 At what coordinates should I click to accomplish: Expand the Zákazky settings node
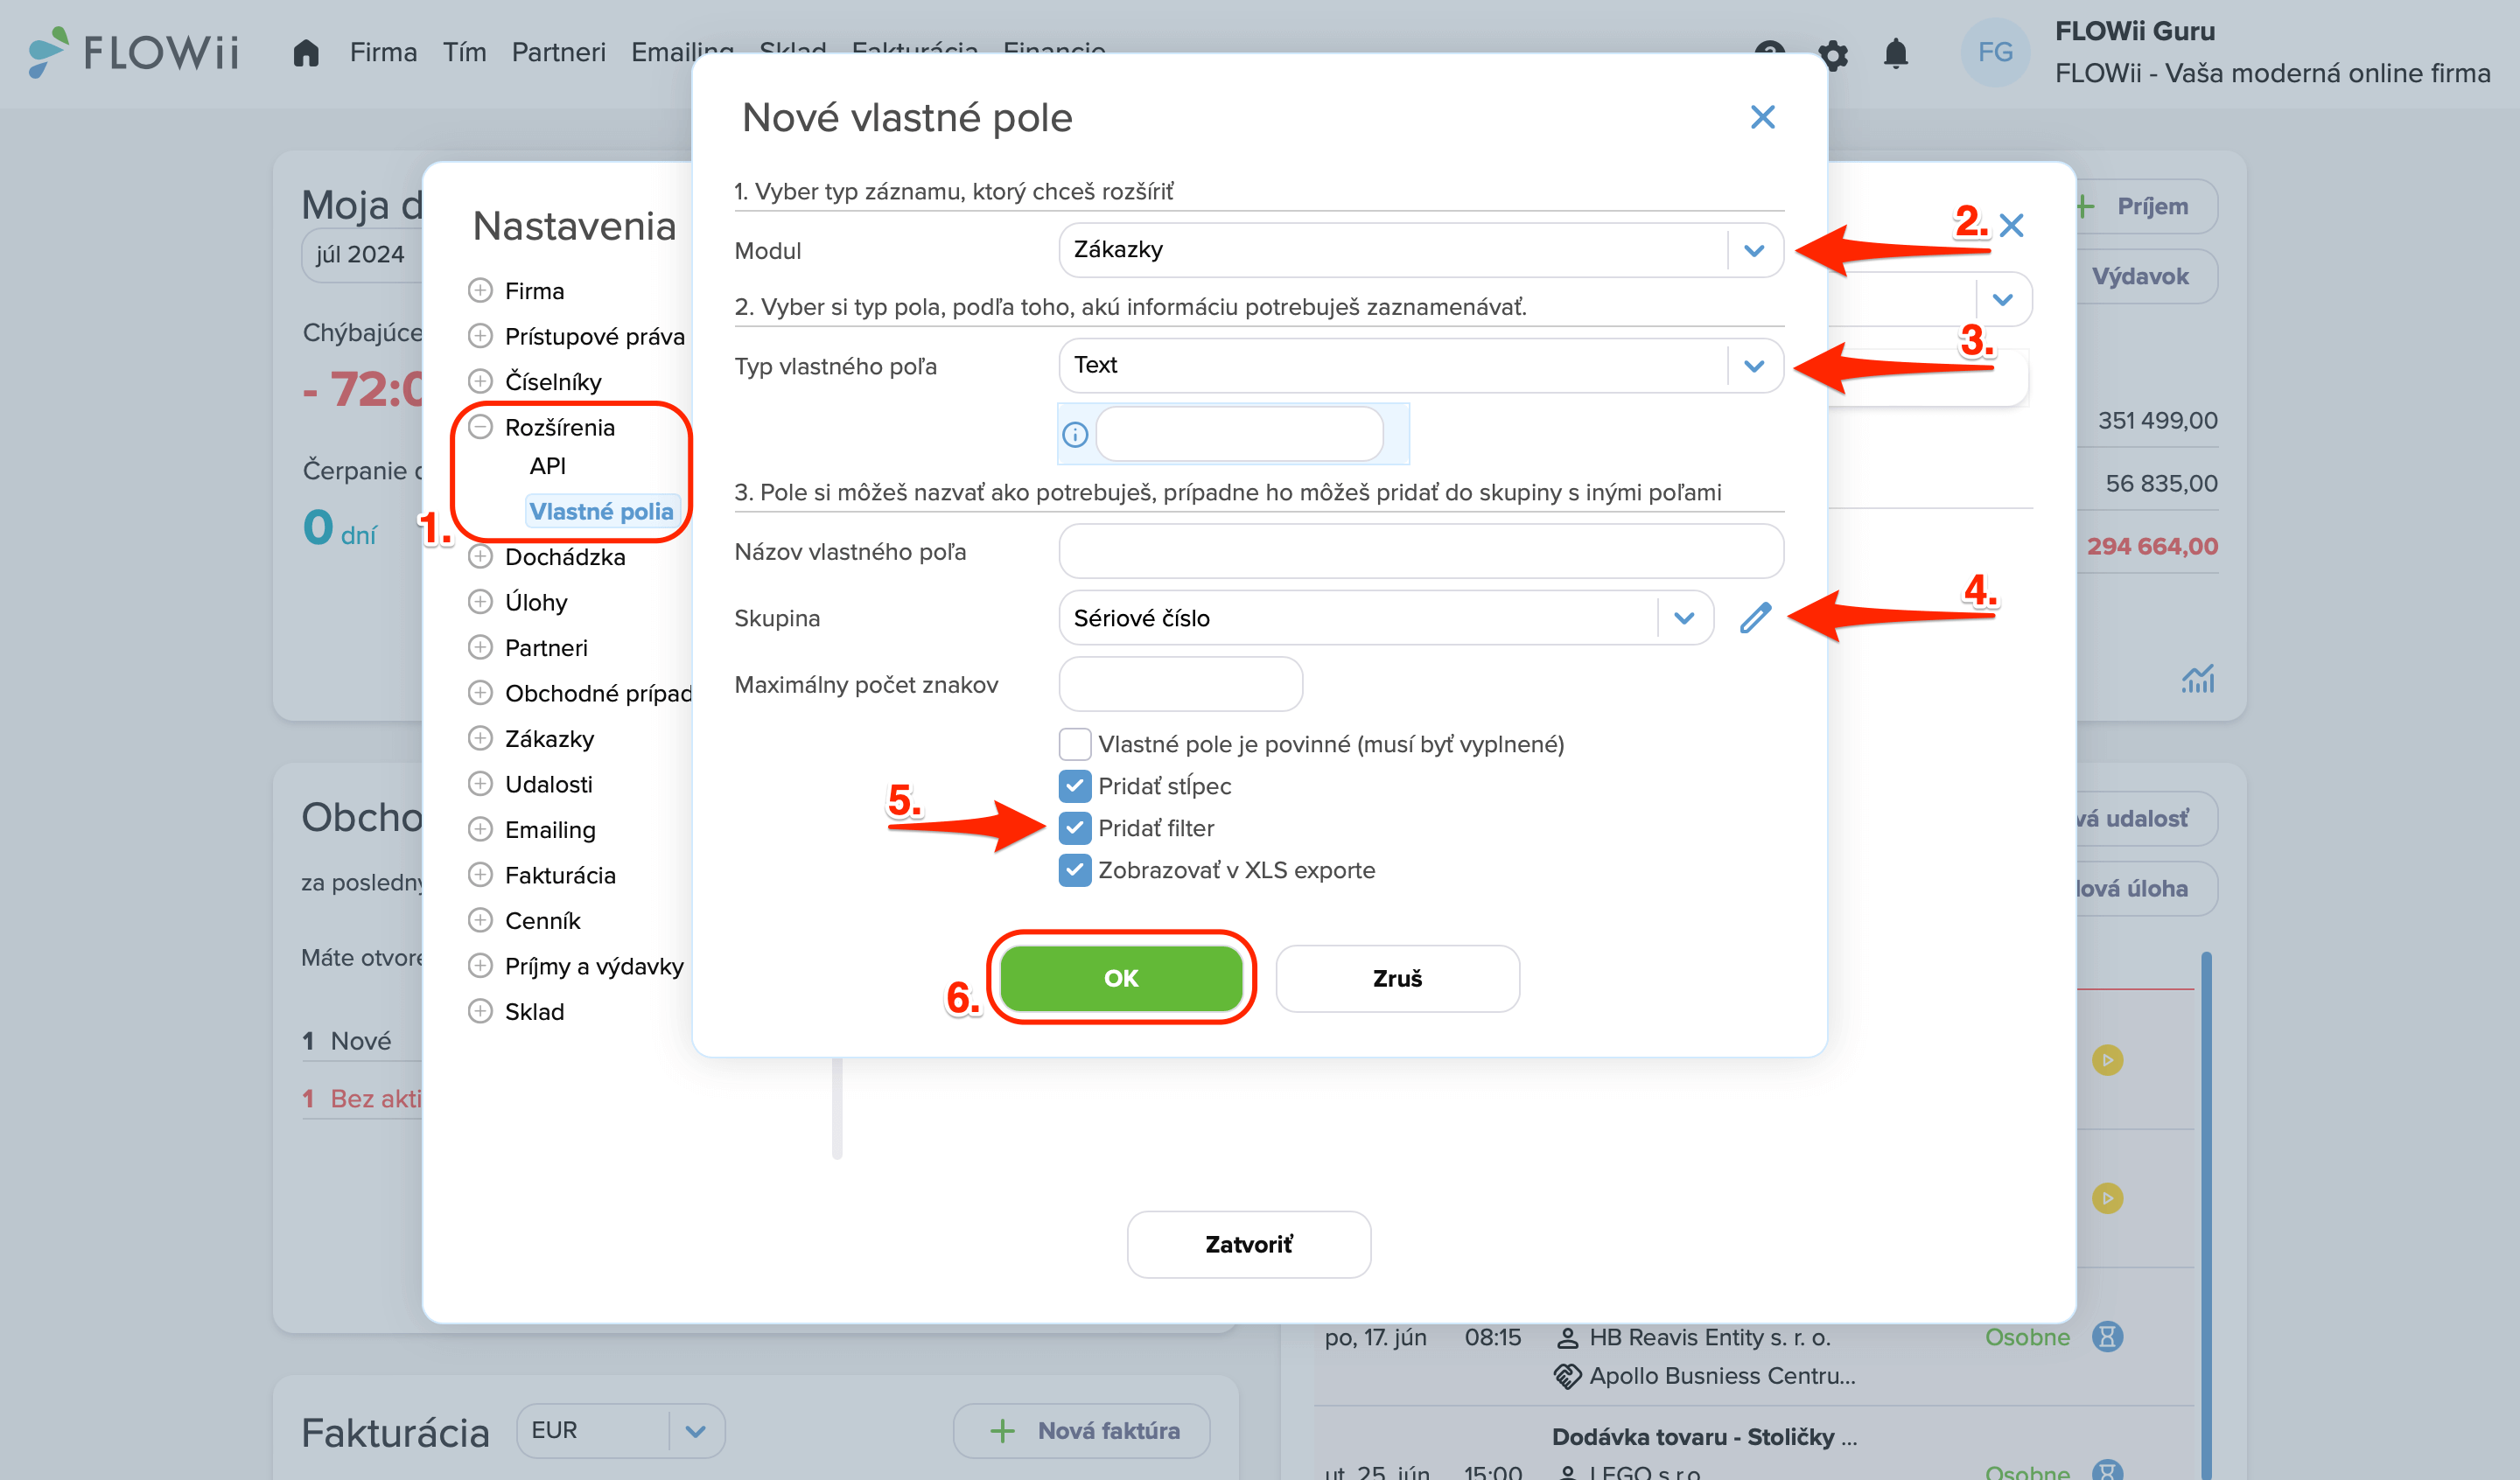coord(480,738)
